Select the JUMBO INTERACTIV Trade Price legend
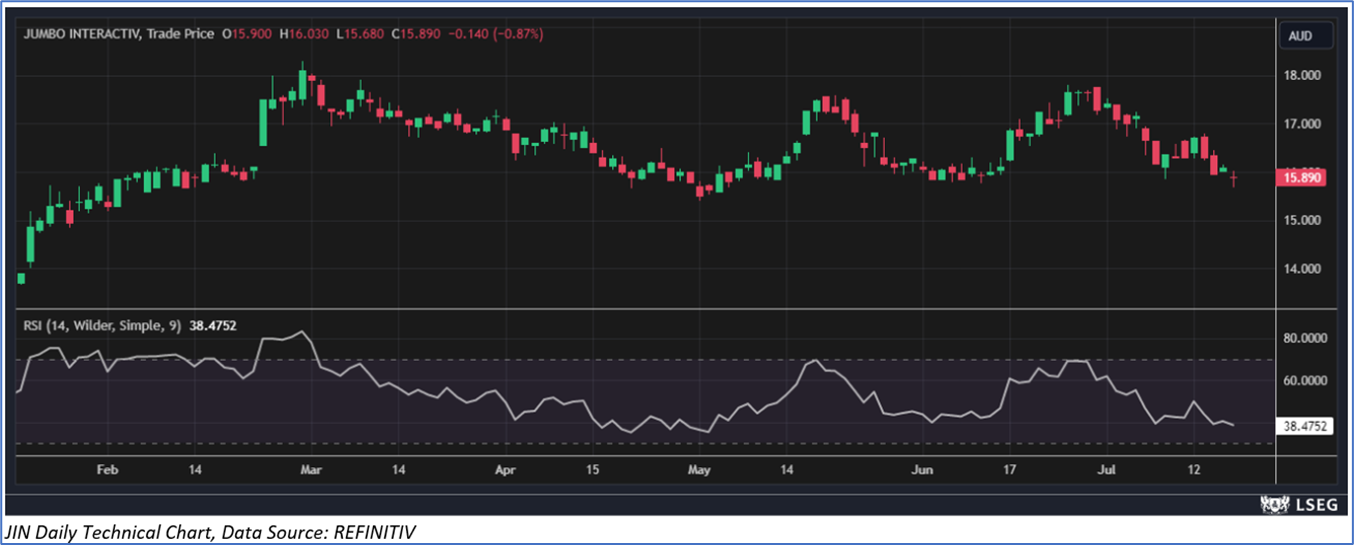Screen dimensions: 1354x545 point(118,34)
